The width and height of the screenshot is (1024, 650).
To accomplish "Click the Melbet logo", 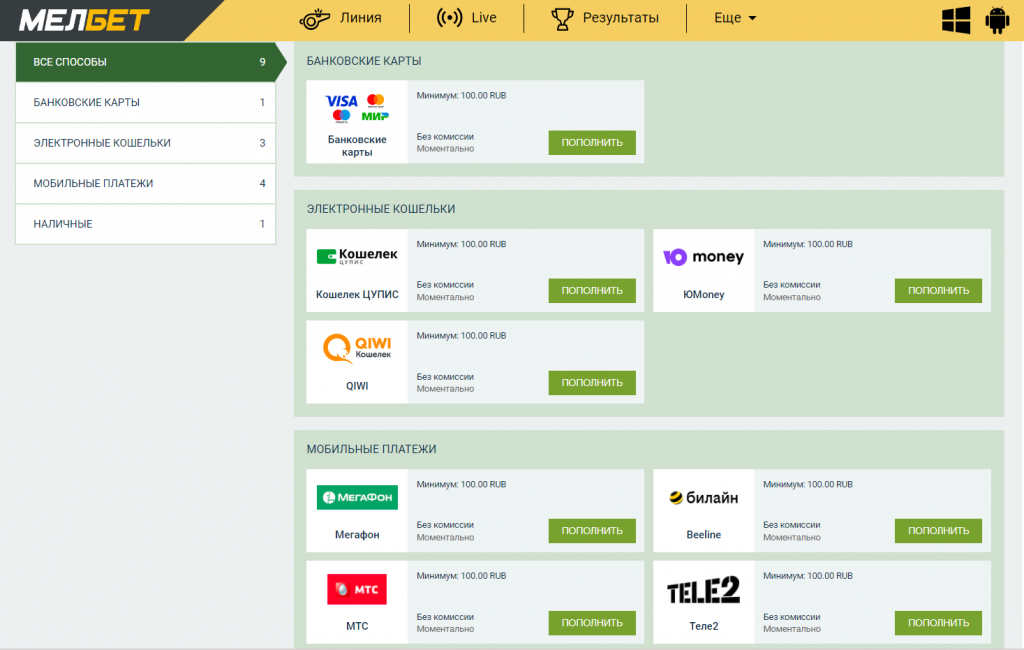I will (84, 20).
